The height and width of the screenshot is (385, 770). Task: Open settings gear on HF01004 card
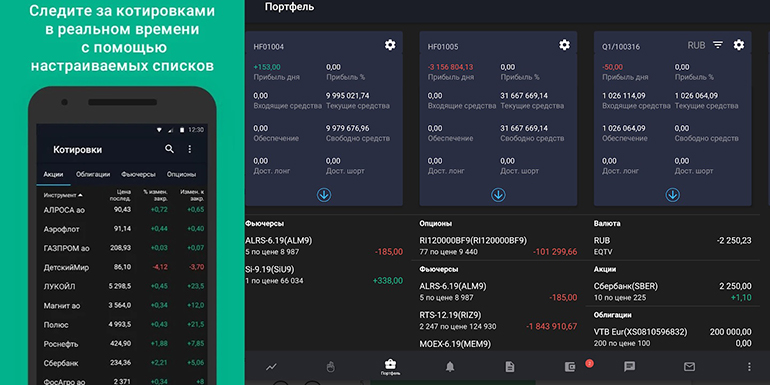(x=390, y=45)
